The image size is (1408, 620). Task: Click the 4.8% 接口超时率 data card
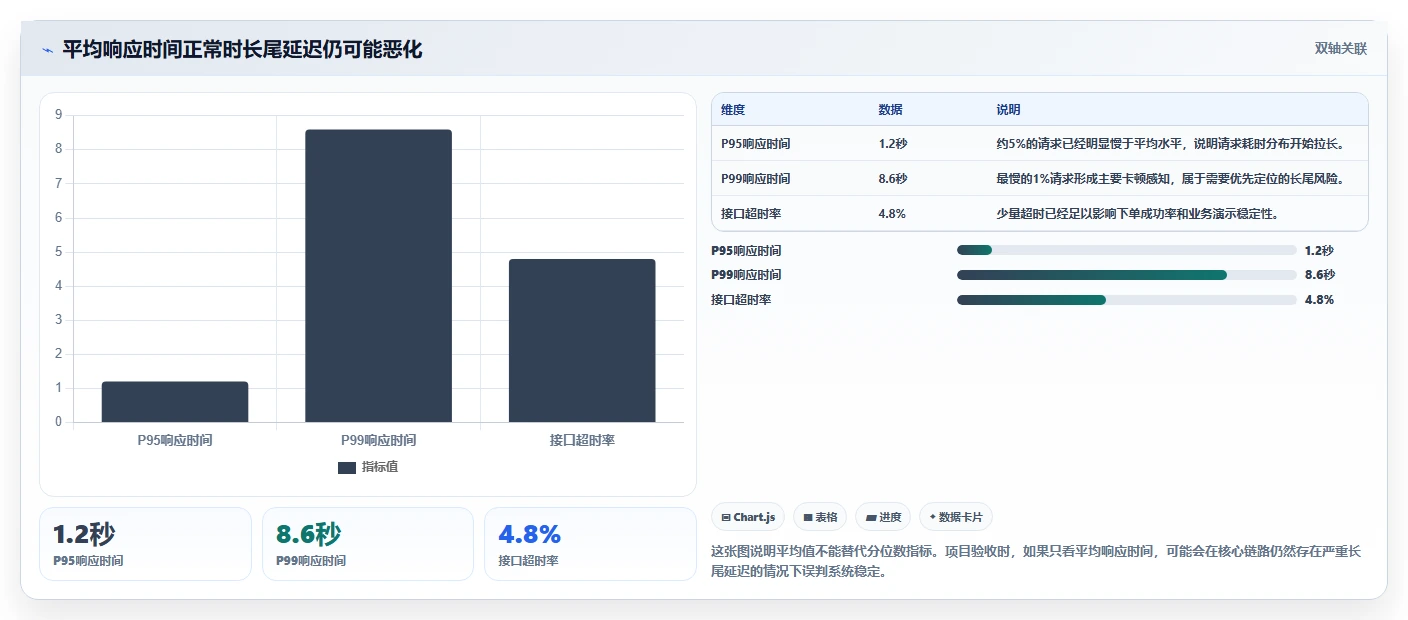point(590,544)
